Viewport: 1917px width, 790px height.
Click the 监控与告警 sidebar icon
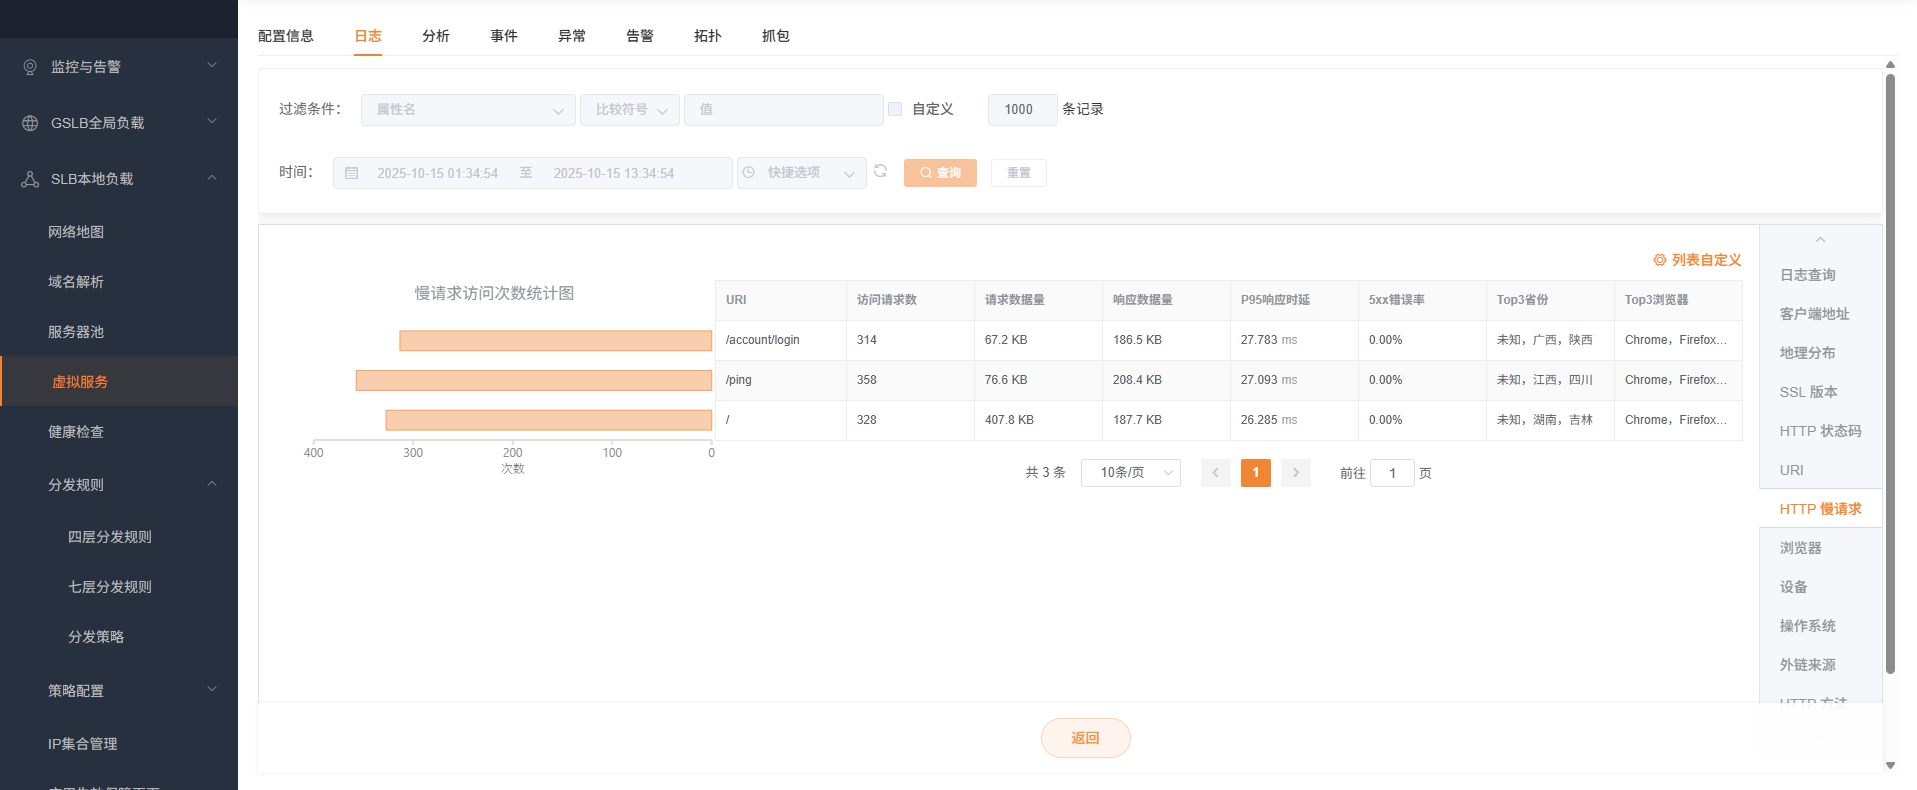(x=30, y=67)
